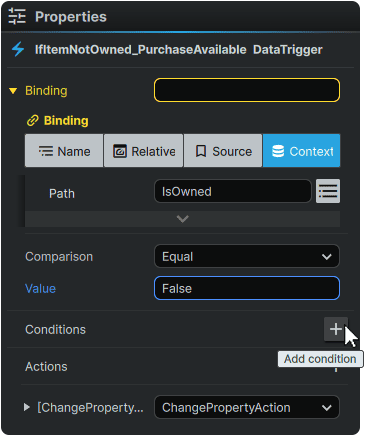Expand the ChangeProperty action tree item
Image resolution: width=365 pixels, height=436 pixels.
[27, 407]
